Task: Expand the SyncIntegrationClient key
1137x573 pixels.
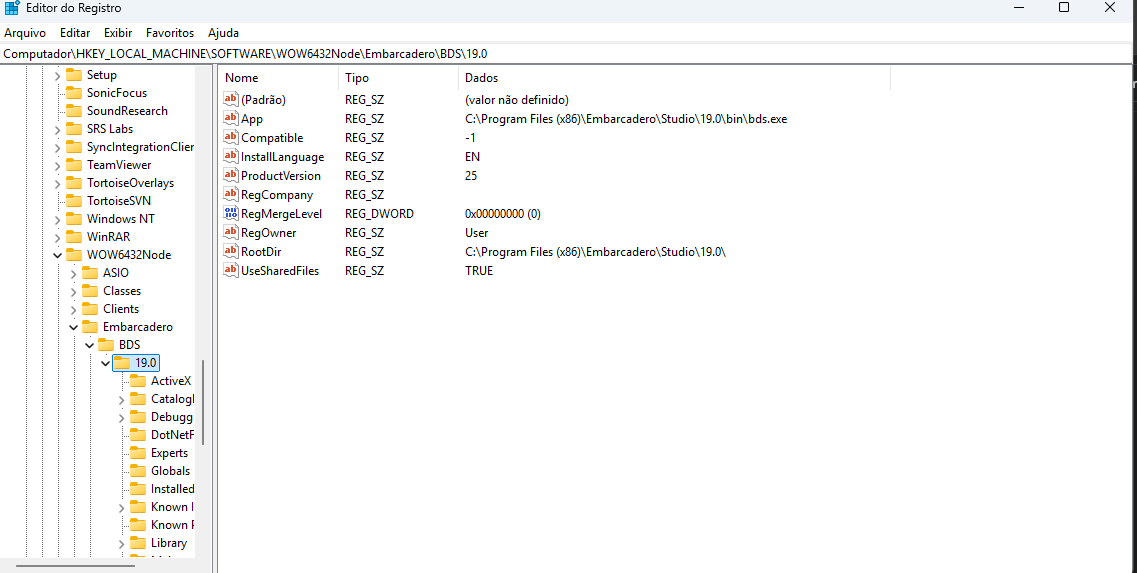Action: [57, 147]
